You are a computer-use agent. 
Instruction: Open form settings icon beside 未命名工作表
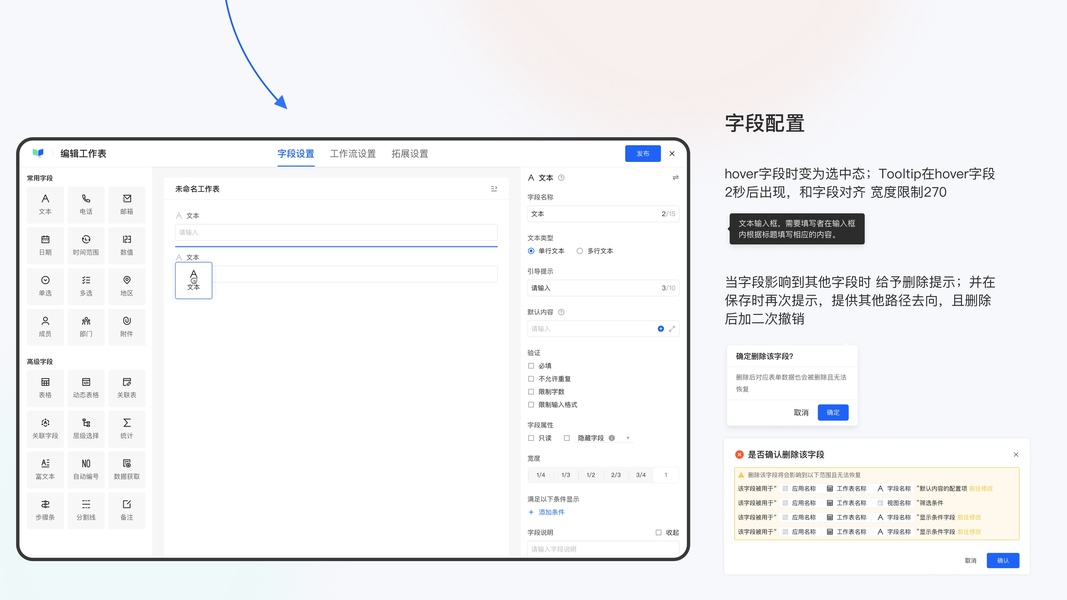(x=494, y=188)
